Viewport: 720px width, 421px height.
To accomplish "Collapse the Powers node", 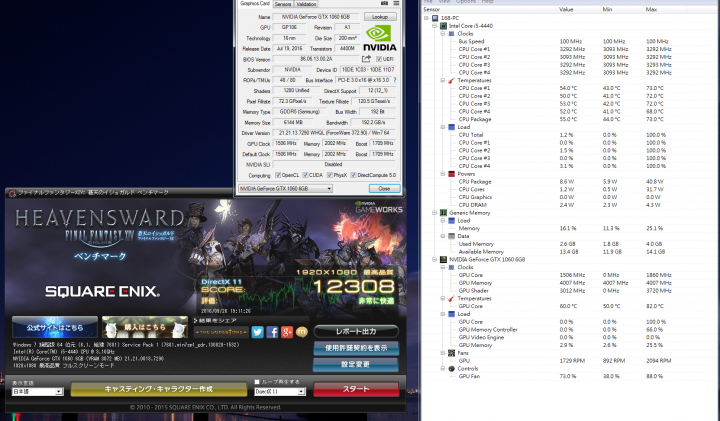I will [x=443, y=174].
